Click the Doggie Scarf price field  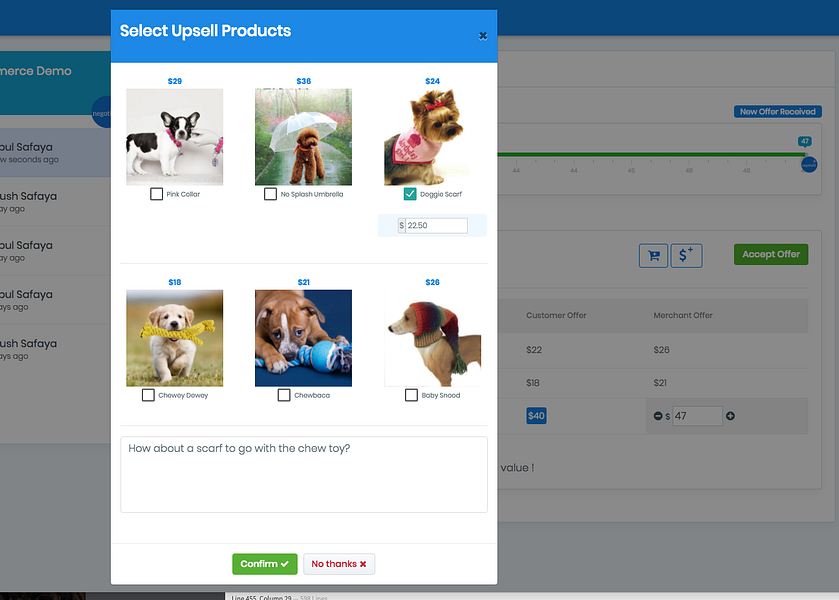coord(437,225)
